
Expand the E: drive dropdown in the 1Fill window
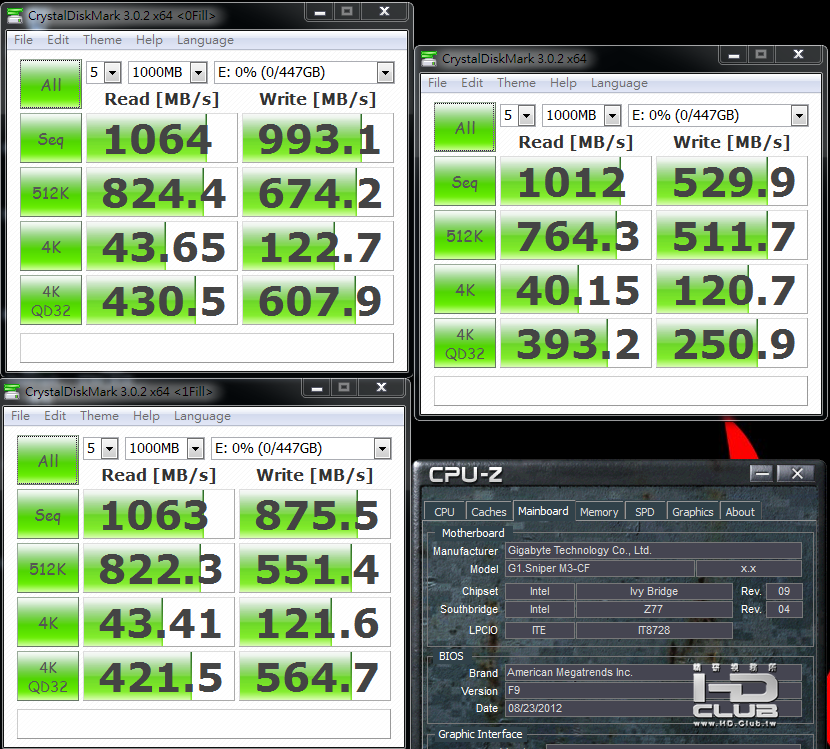pyautogui.click(x=382, y=448)
